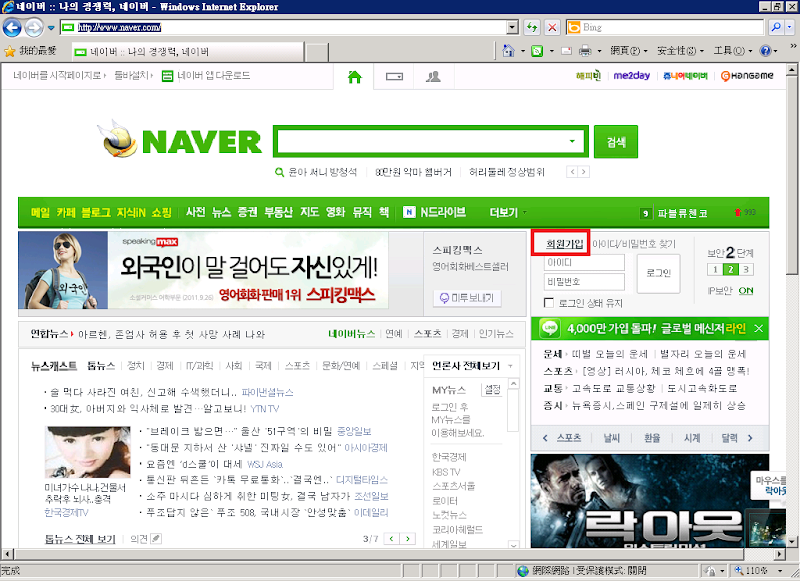
Task: Open the me2day link
Action: click(x=632, y=75)
